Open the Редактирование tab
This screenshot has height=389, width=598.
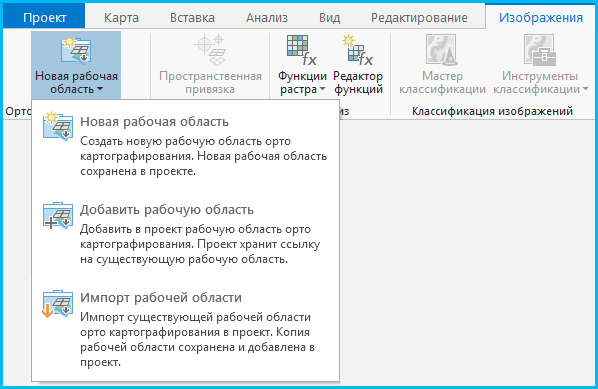[x=419, y=18]
